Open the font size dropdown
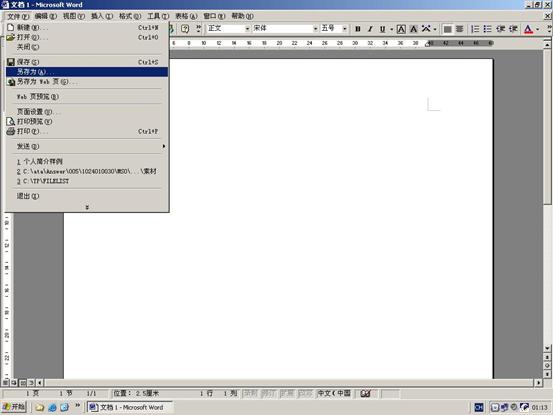The height and width of the screenshot is (415, 553). pyautogui.click(x=345, y=29)
